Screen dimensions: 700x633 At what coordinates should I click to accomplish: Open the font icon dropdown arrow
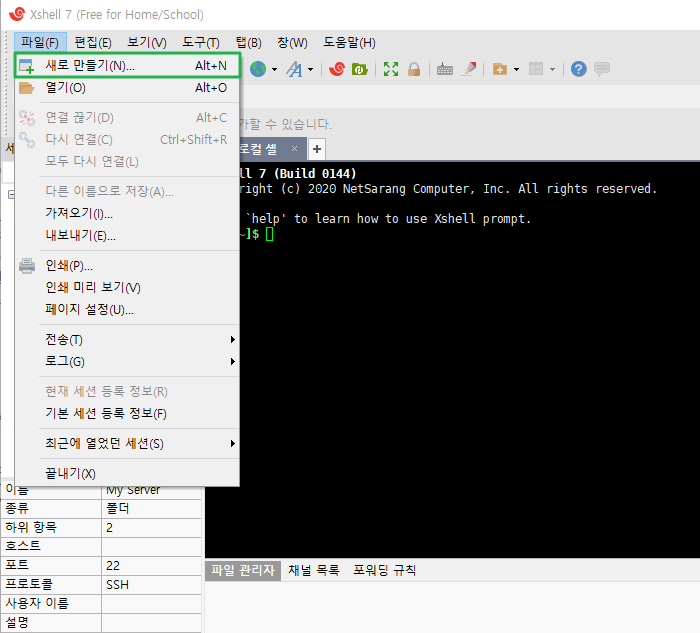point(310,69)
